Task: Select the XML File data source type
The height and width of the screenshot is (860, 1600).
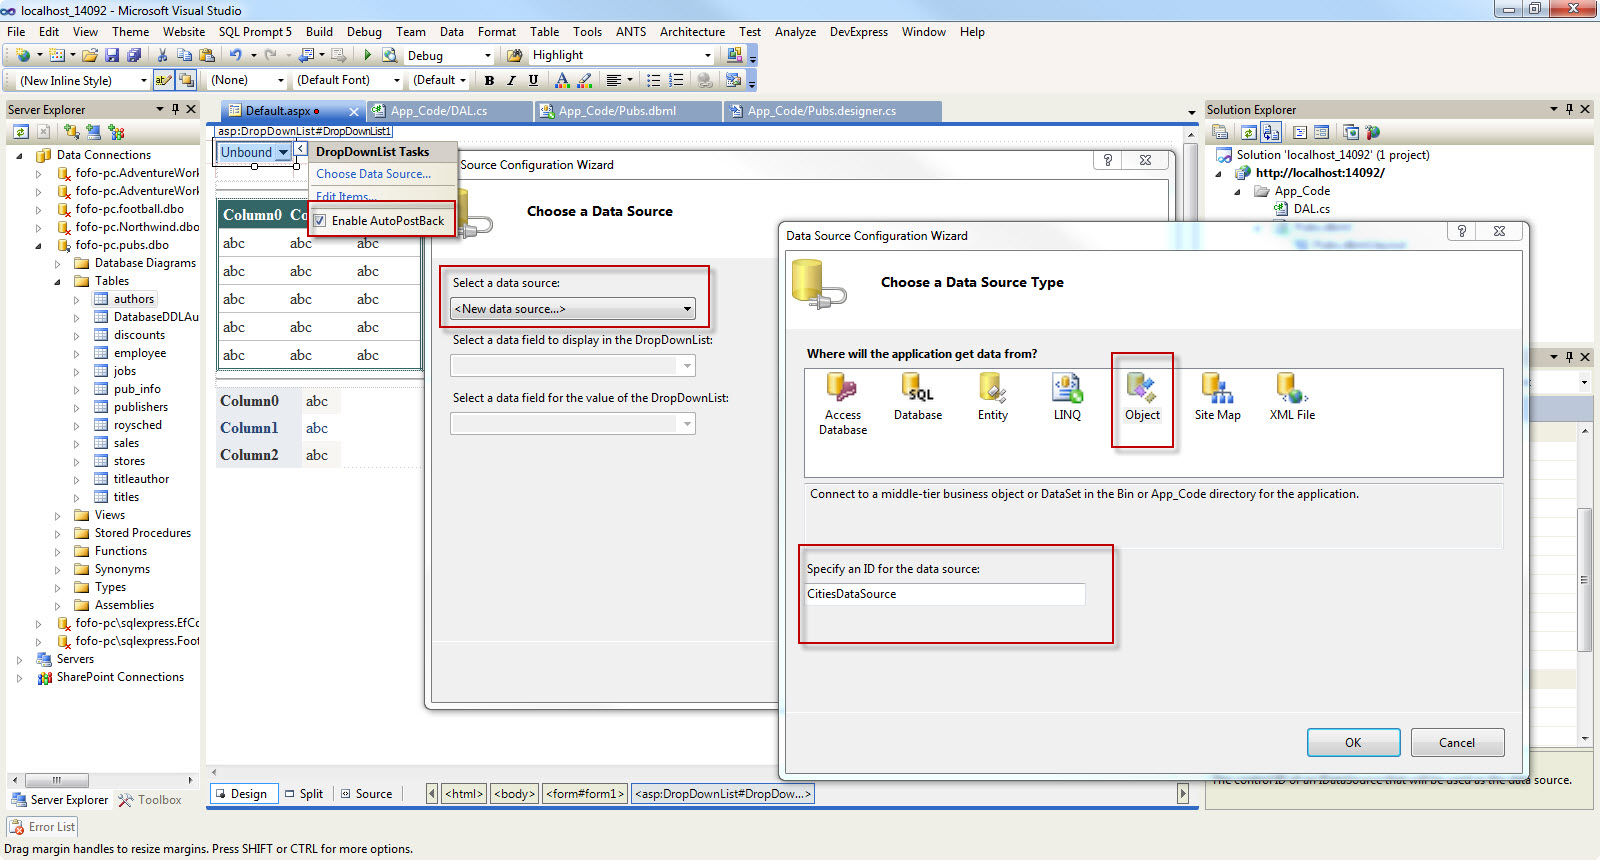Action: click(1292, 397)
